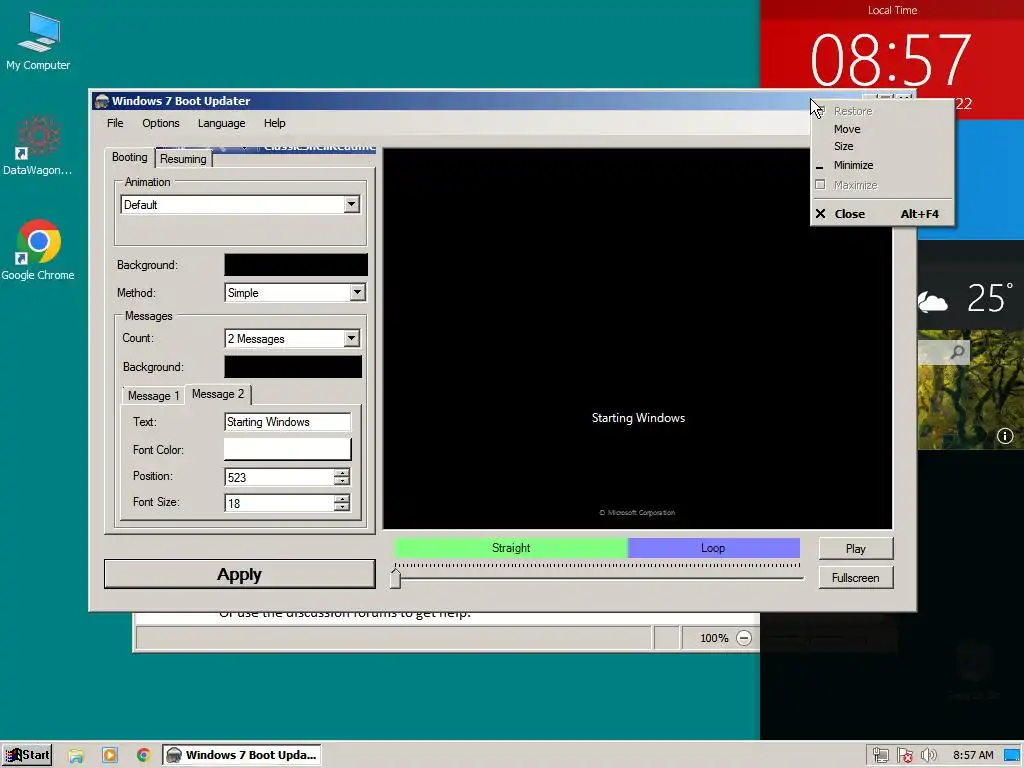
Task: Launch Chrome from taskbar quick launch
Action: coord(144,755)
